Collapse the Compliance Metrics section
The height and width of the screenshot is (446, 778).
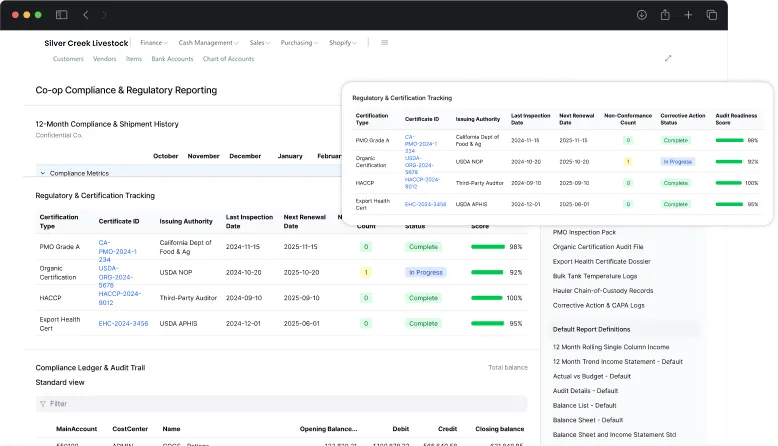click(43, 173)
